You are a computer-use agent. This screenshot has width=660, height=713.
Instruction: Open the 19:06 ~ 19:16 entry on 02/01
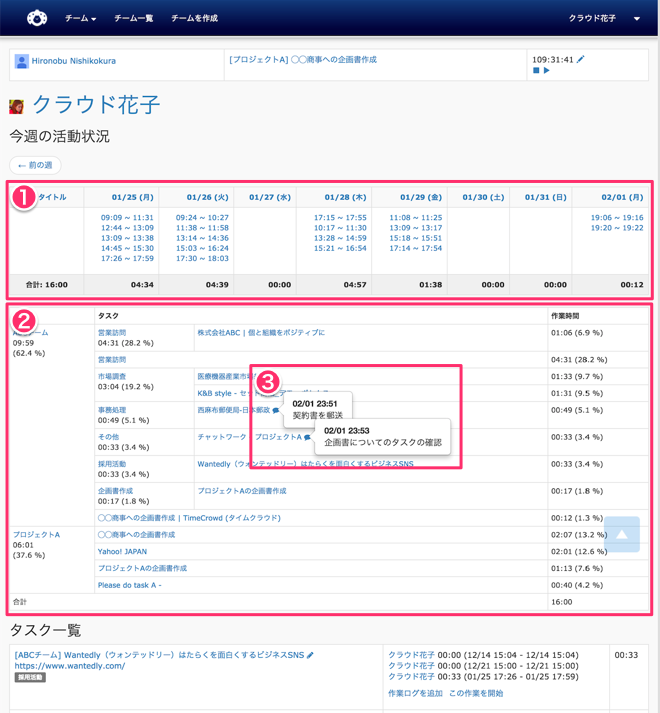617,217
